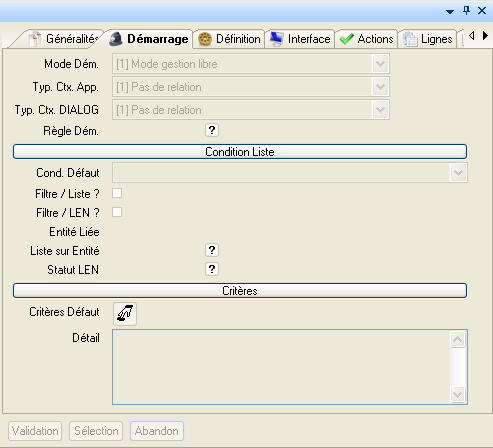Image resolution: width=493 pixels, height=448 pixels.
Task: Click the help icon beside Règle Dém.
Action: click(212, 130)
